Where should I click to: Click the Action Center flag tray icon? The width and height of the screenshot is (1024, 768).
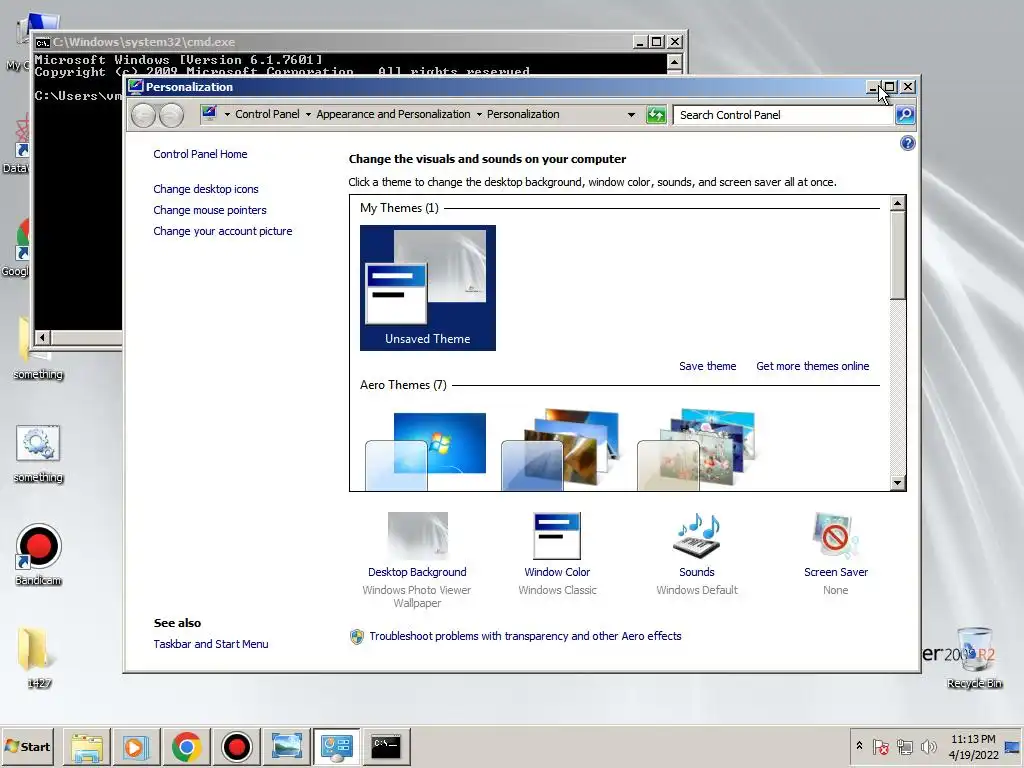point(880,746)
